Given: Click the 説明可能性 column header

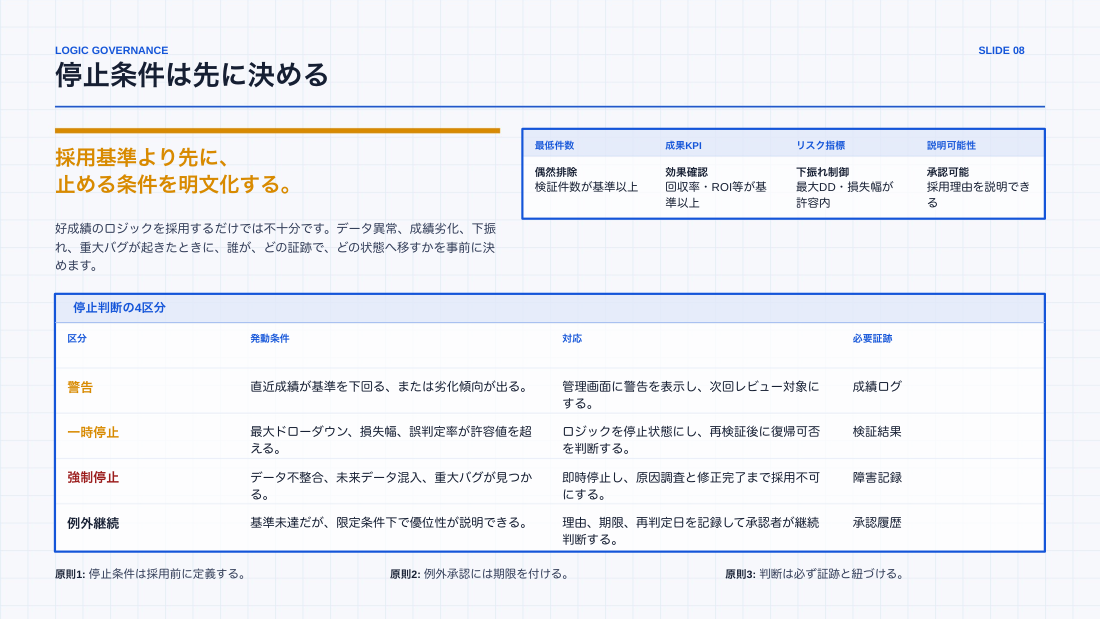Looking at the screenshot, I should [951, 145].
